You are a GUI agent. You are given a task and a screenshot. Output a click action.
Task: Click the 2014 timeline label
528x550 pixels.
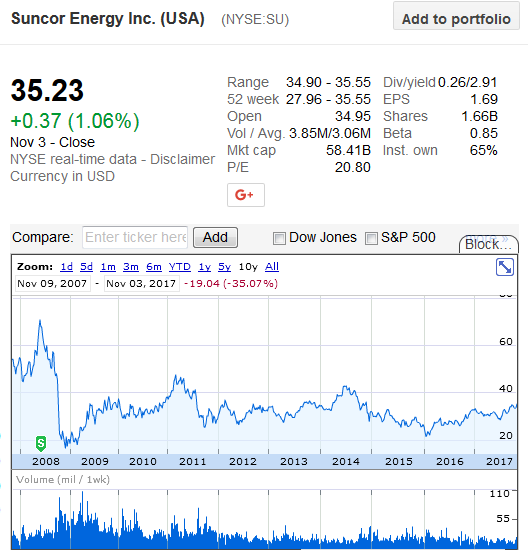point(346,462)
